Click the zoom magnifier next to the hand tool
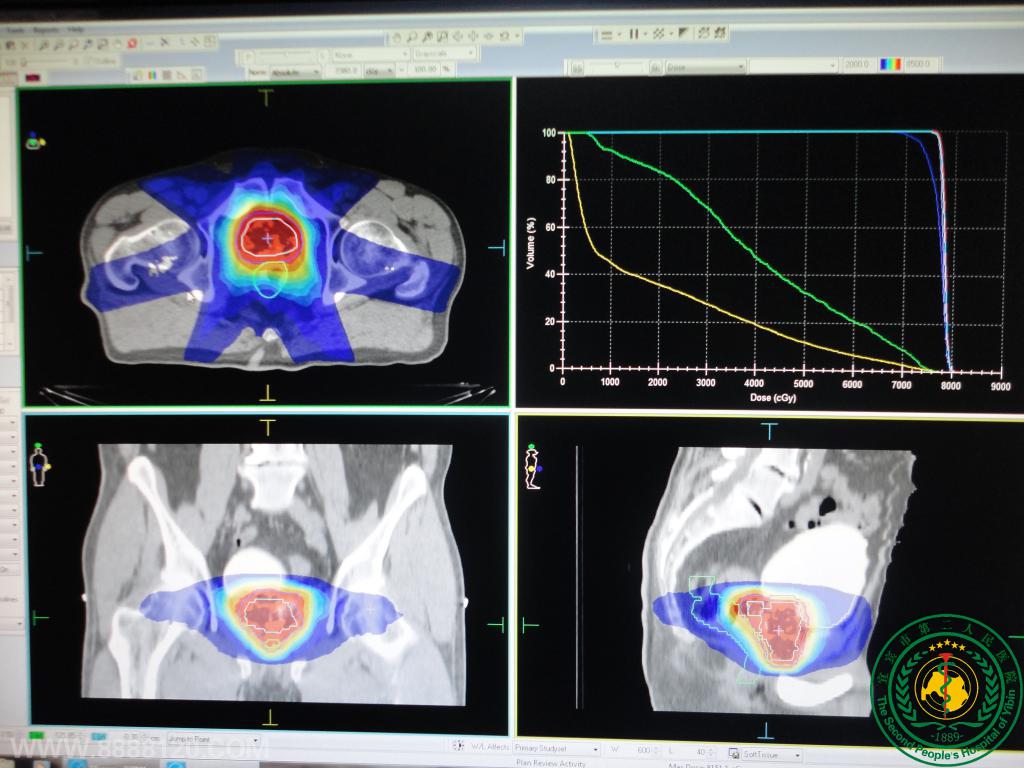The width and height of the screenshot is (1024, 768). [411, 36]
